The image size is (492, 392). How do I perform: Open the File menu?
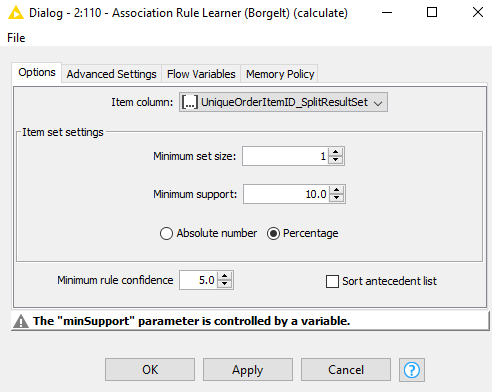[x=16, y=38]
